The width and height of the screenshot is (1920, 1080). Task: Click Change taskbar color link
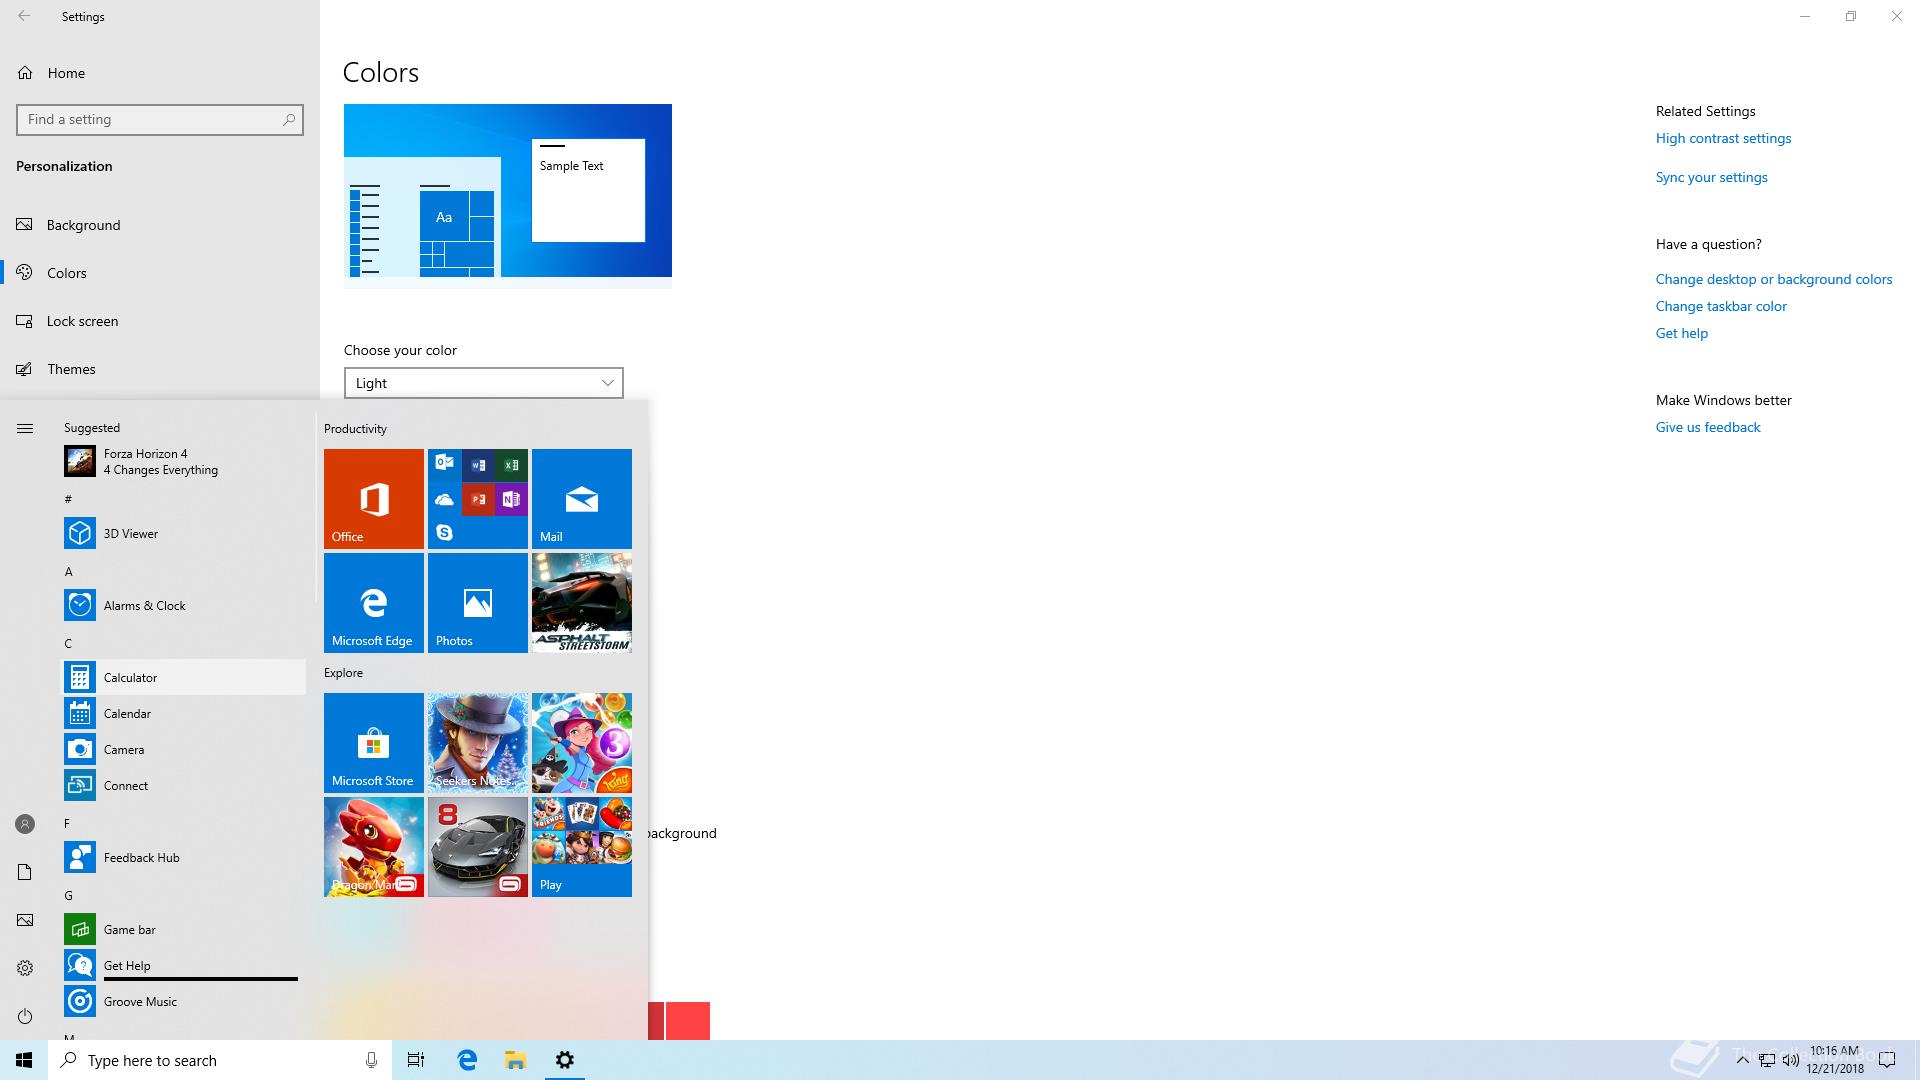[1721, 306]
